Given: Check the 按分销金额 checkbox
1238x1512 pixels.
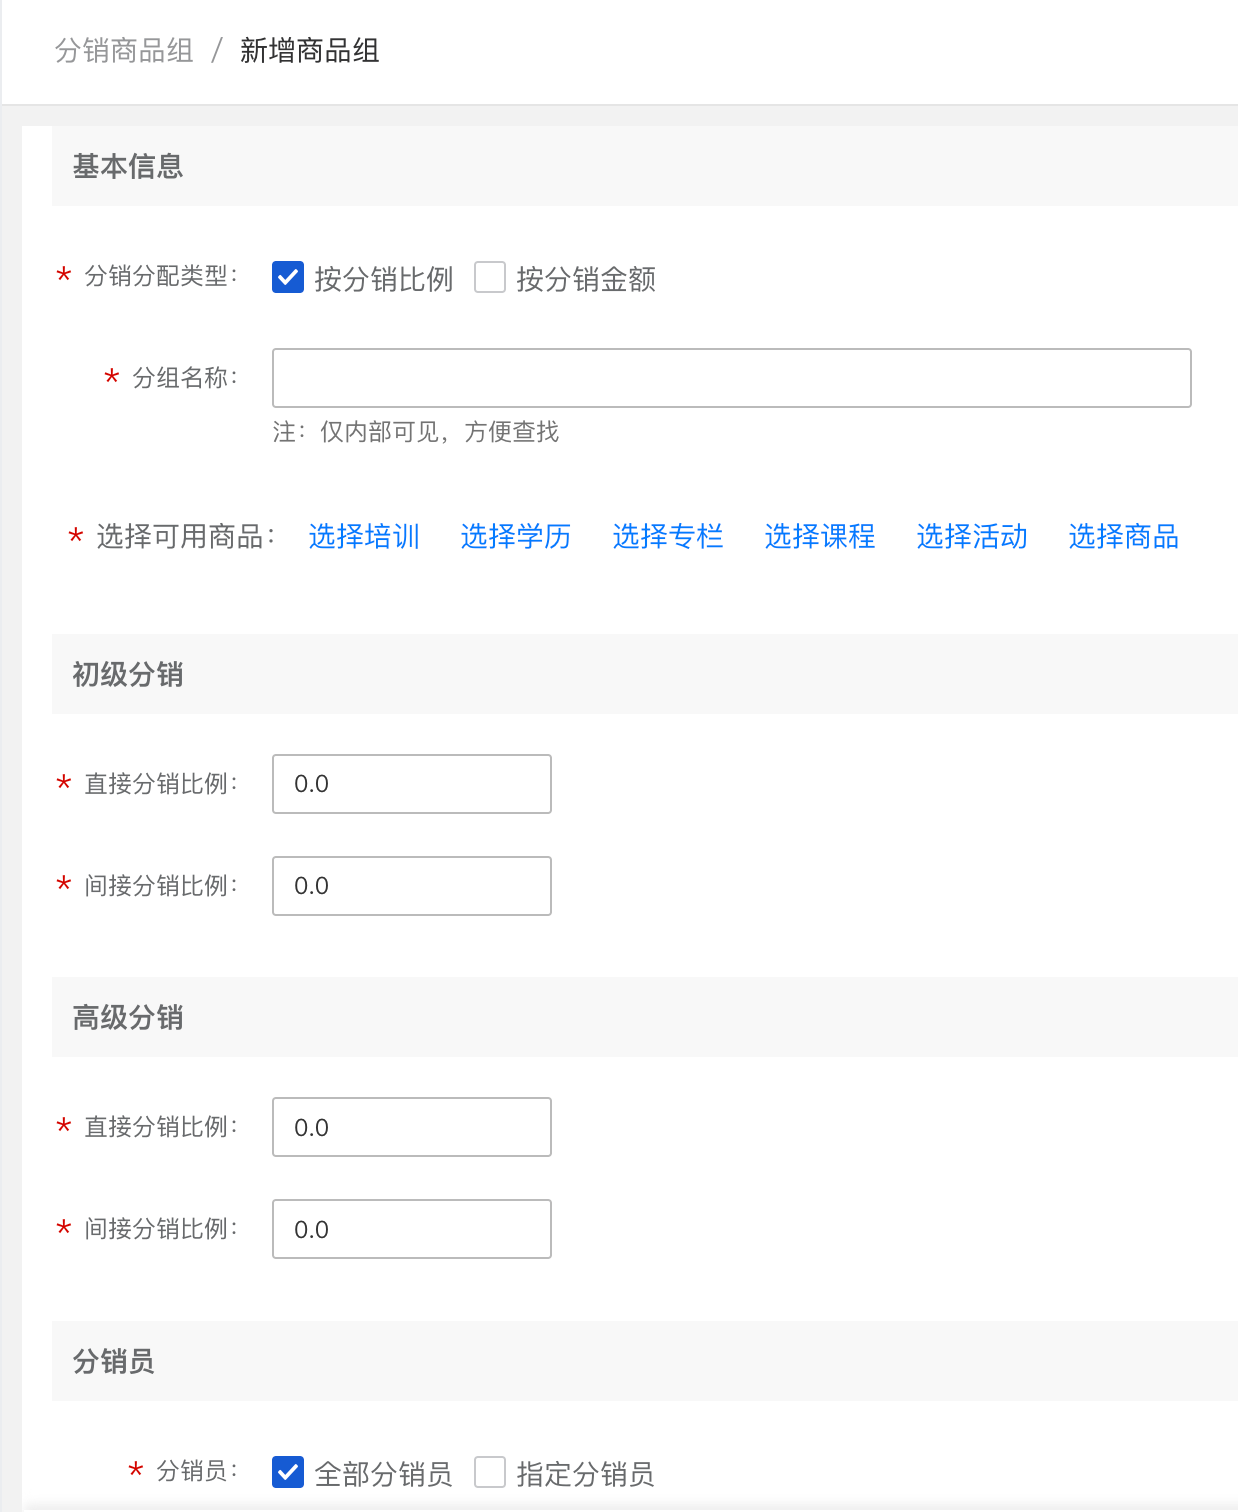Looking at the screenshot, I should tap(490, 277).
